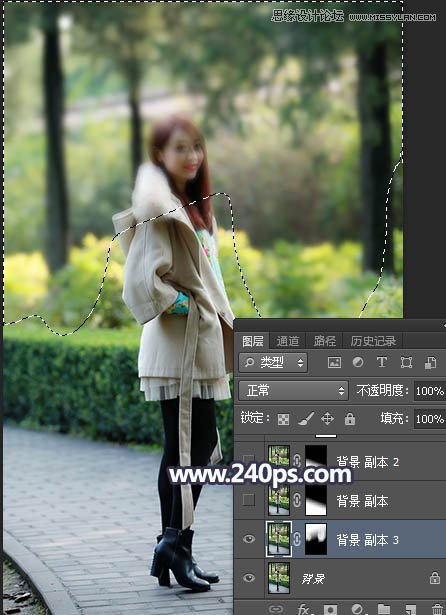Delete layer trash icon

click(x=437, y=609)
